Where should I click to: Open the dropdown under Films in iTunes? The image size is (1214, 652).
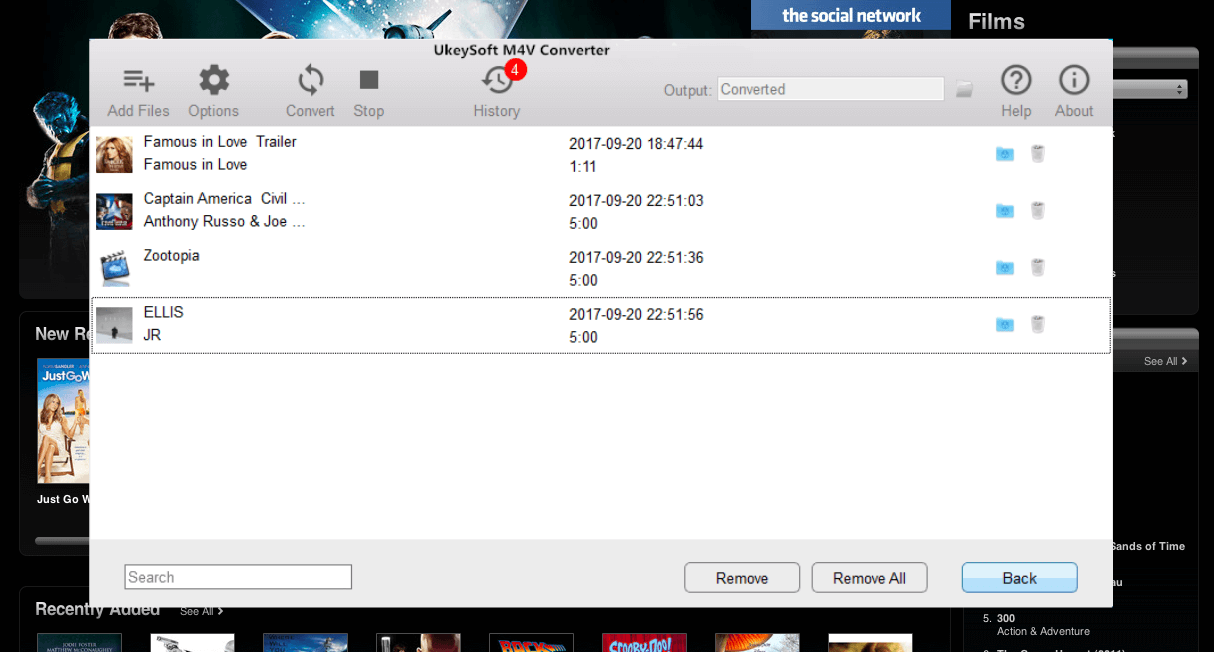(x=1150, y=89)
